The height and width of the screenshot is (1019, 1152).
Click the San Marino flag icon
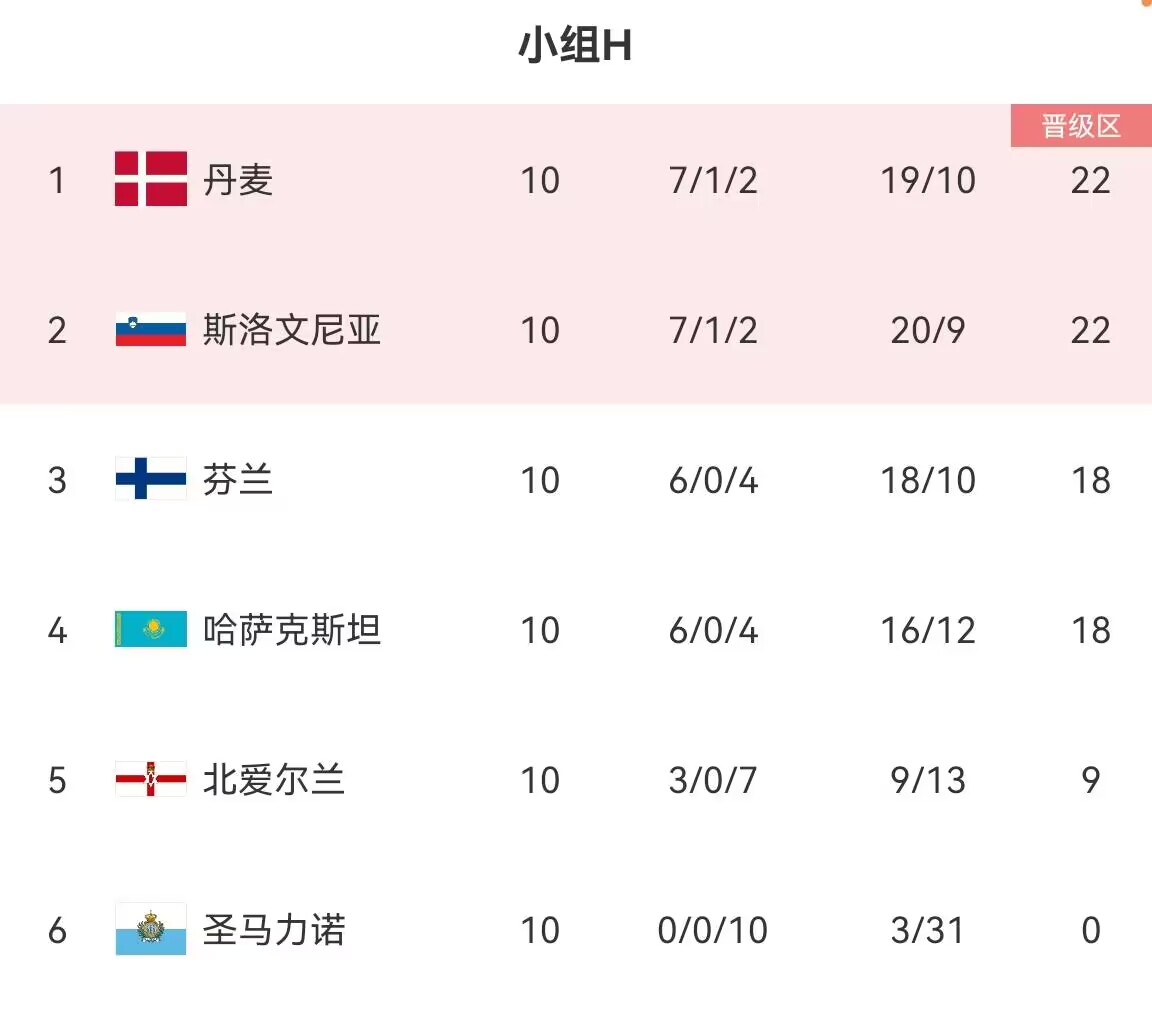(151, 930)
